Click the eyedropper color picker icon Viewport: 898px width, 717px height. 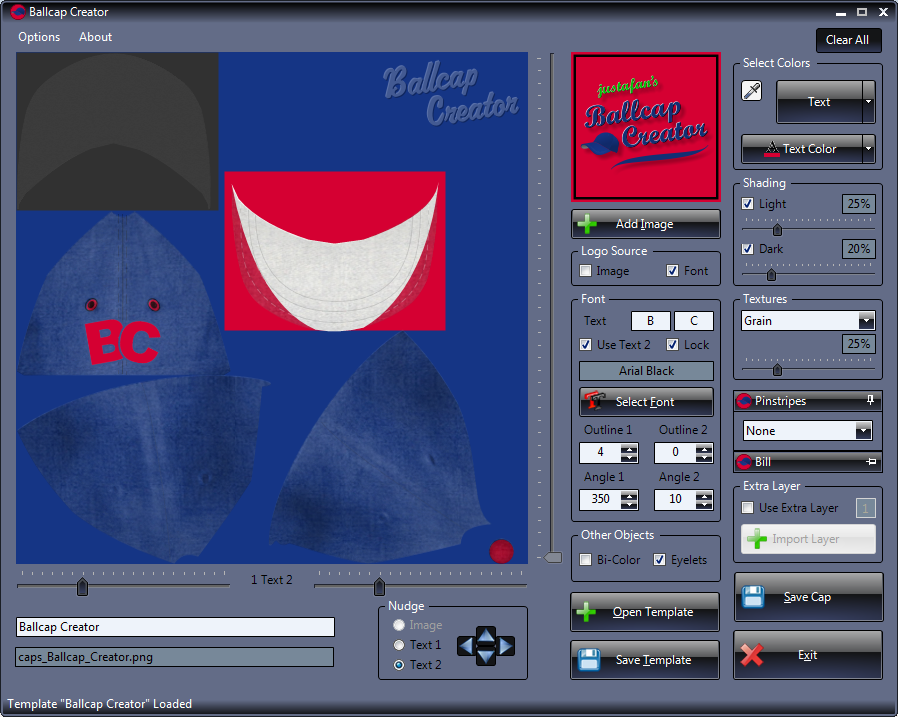(x=752, y=92)
